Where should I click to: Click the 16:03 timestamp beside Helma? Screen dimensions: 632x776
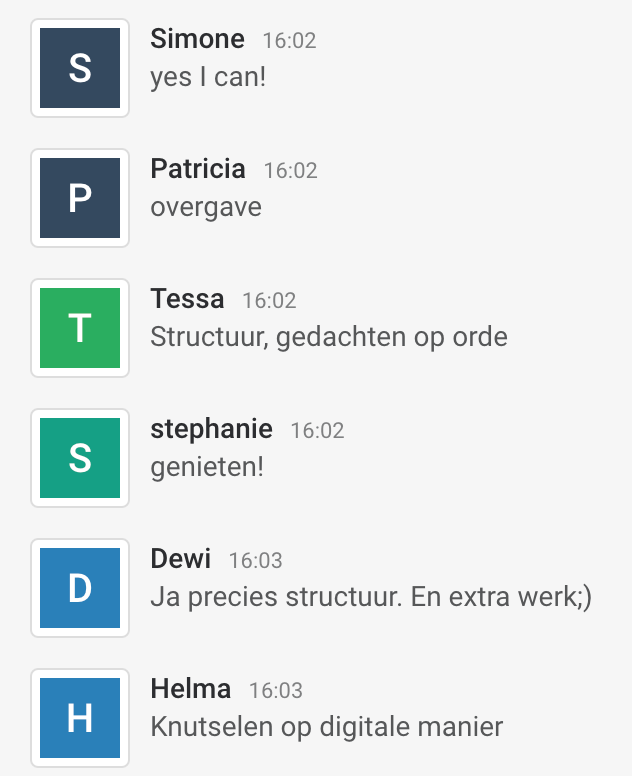pyautogui.click(x=275, y=690)
